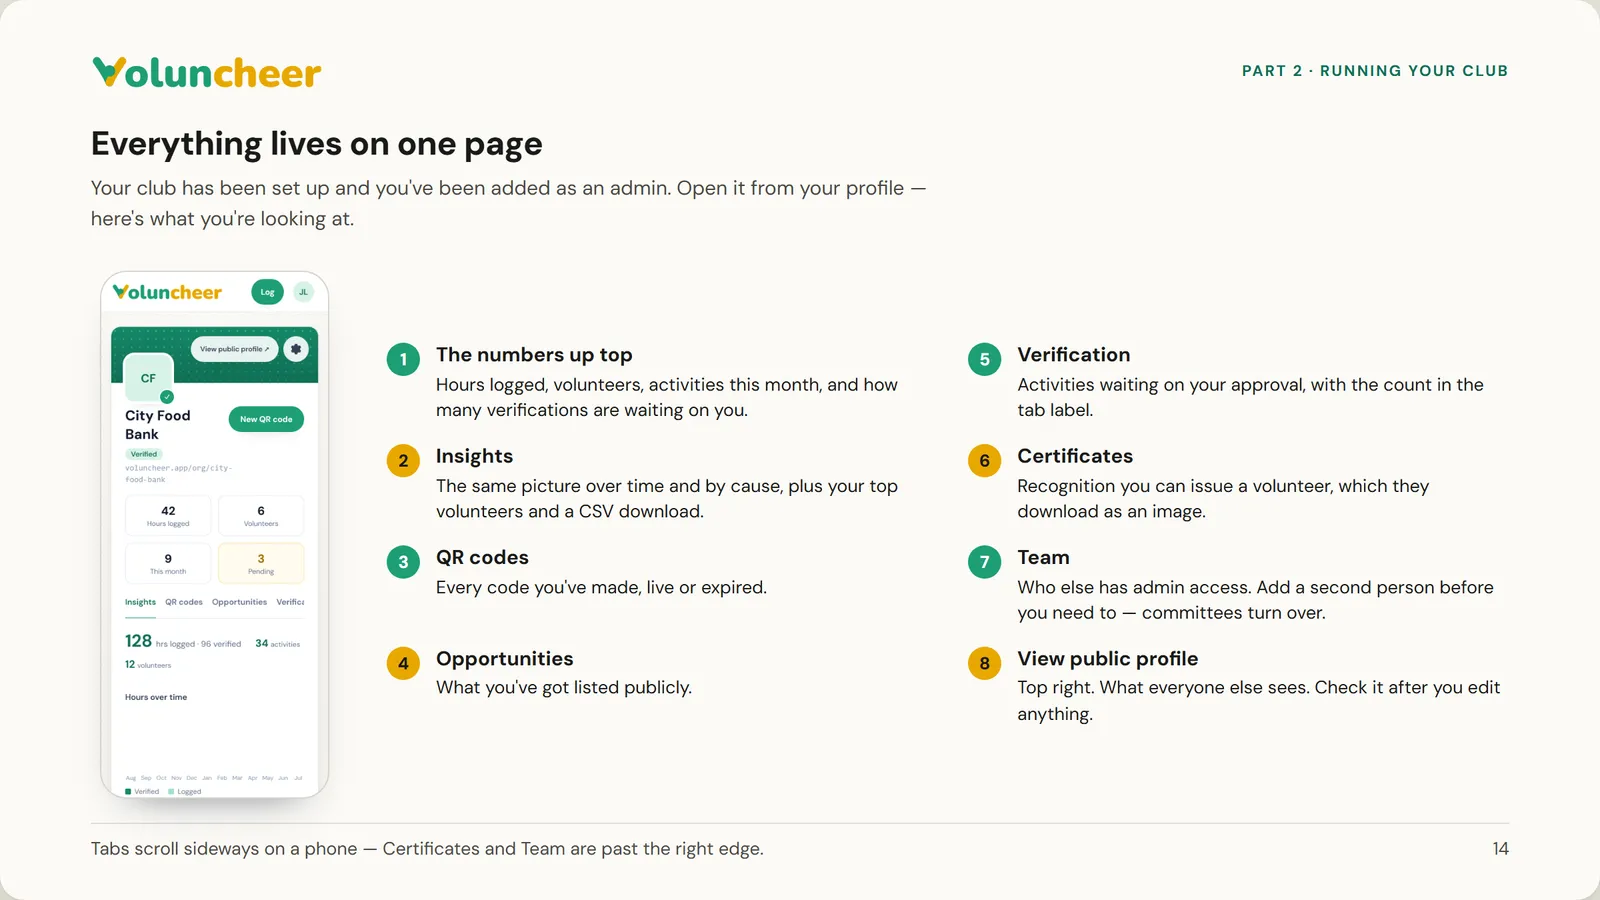Open the Opportunities tab
The height and width of the screenshot is (900, 1600).
(239, 602)
